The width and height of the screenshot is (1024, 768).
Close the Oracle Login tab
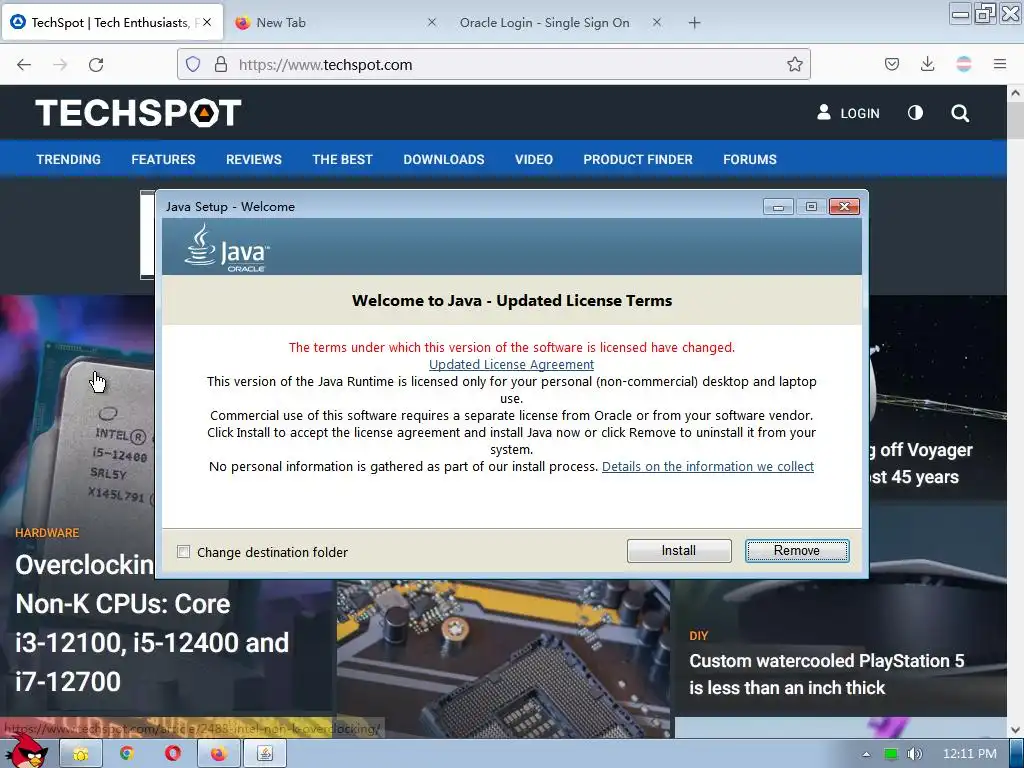pyautogui.click(x=657, y=22)
